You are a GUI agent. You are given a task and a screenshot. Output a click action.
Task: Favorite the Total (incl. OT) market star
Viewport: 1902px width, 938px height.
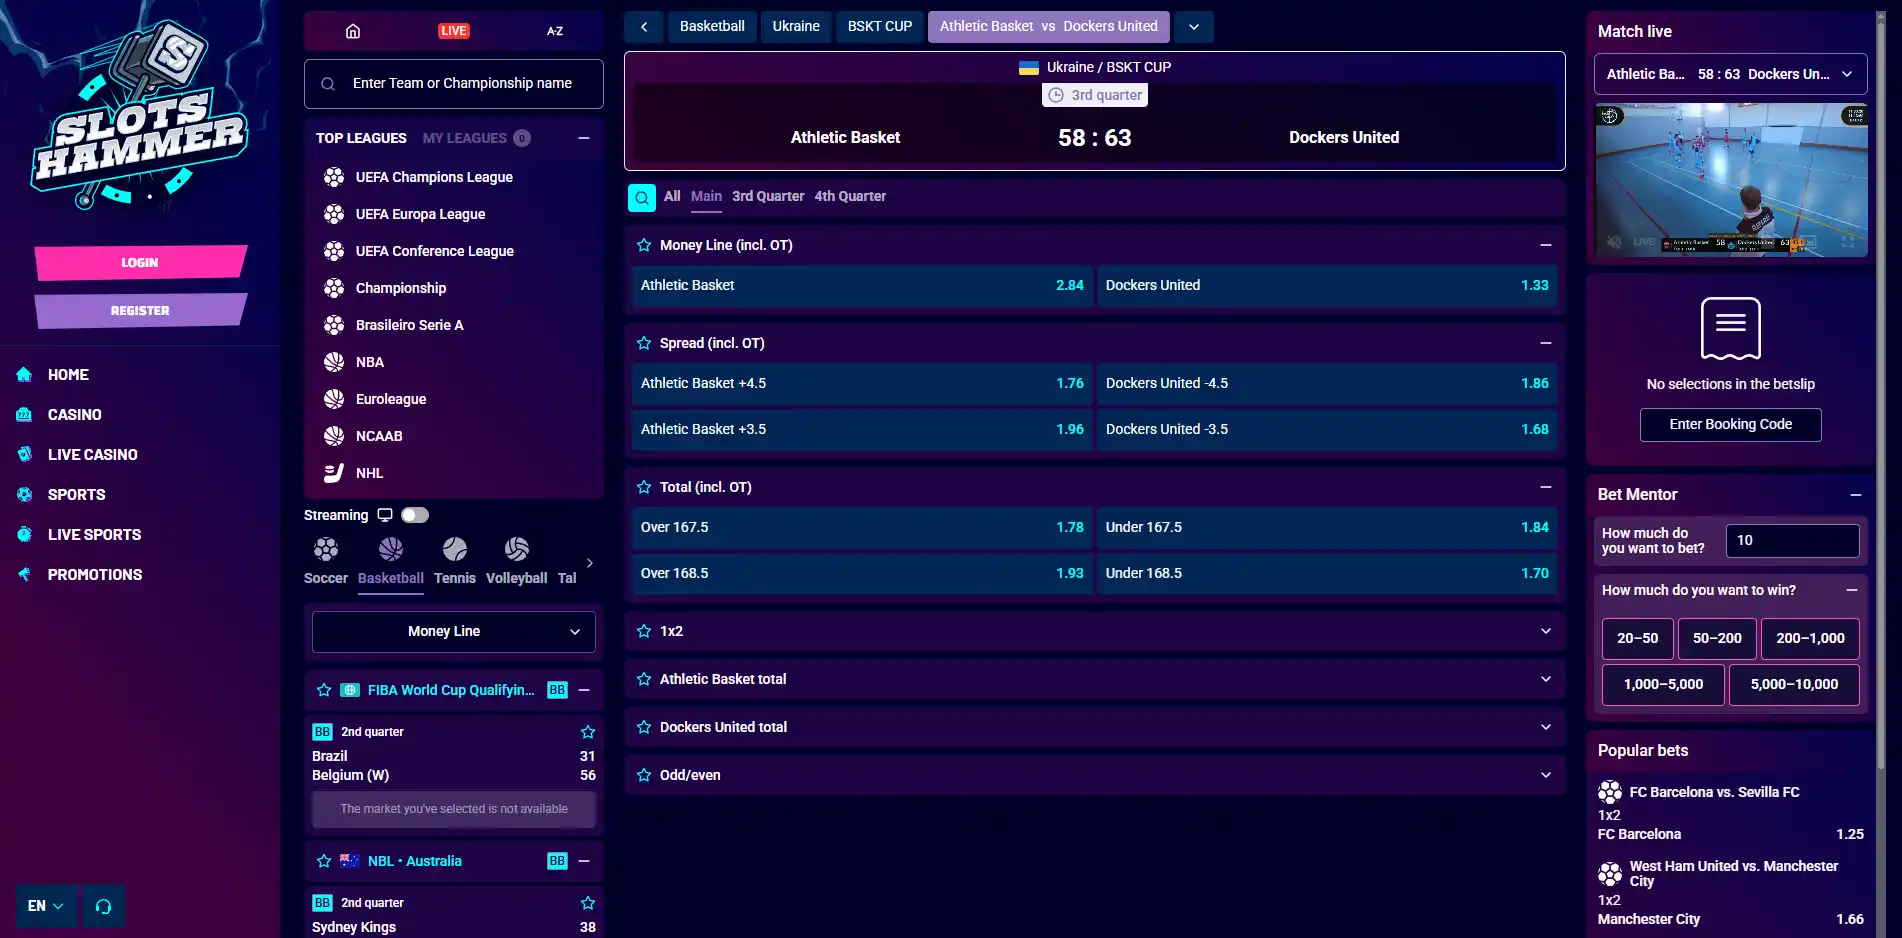(644, 487)
